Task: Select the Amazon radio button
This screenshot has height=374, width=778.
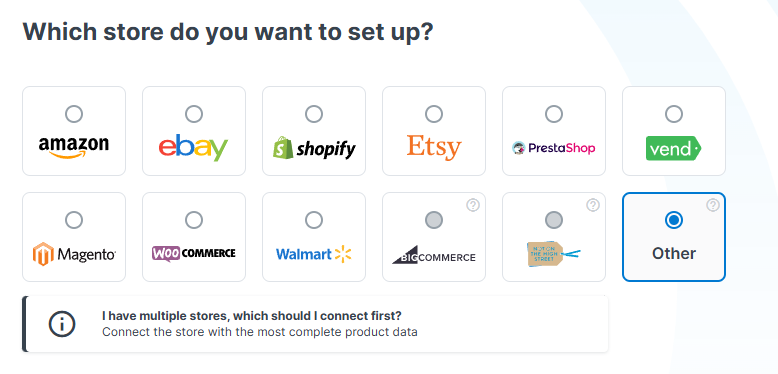Action: [74, 114]
